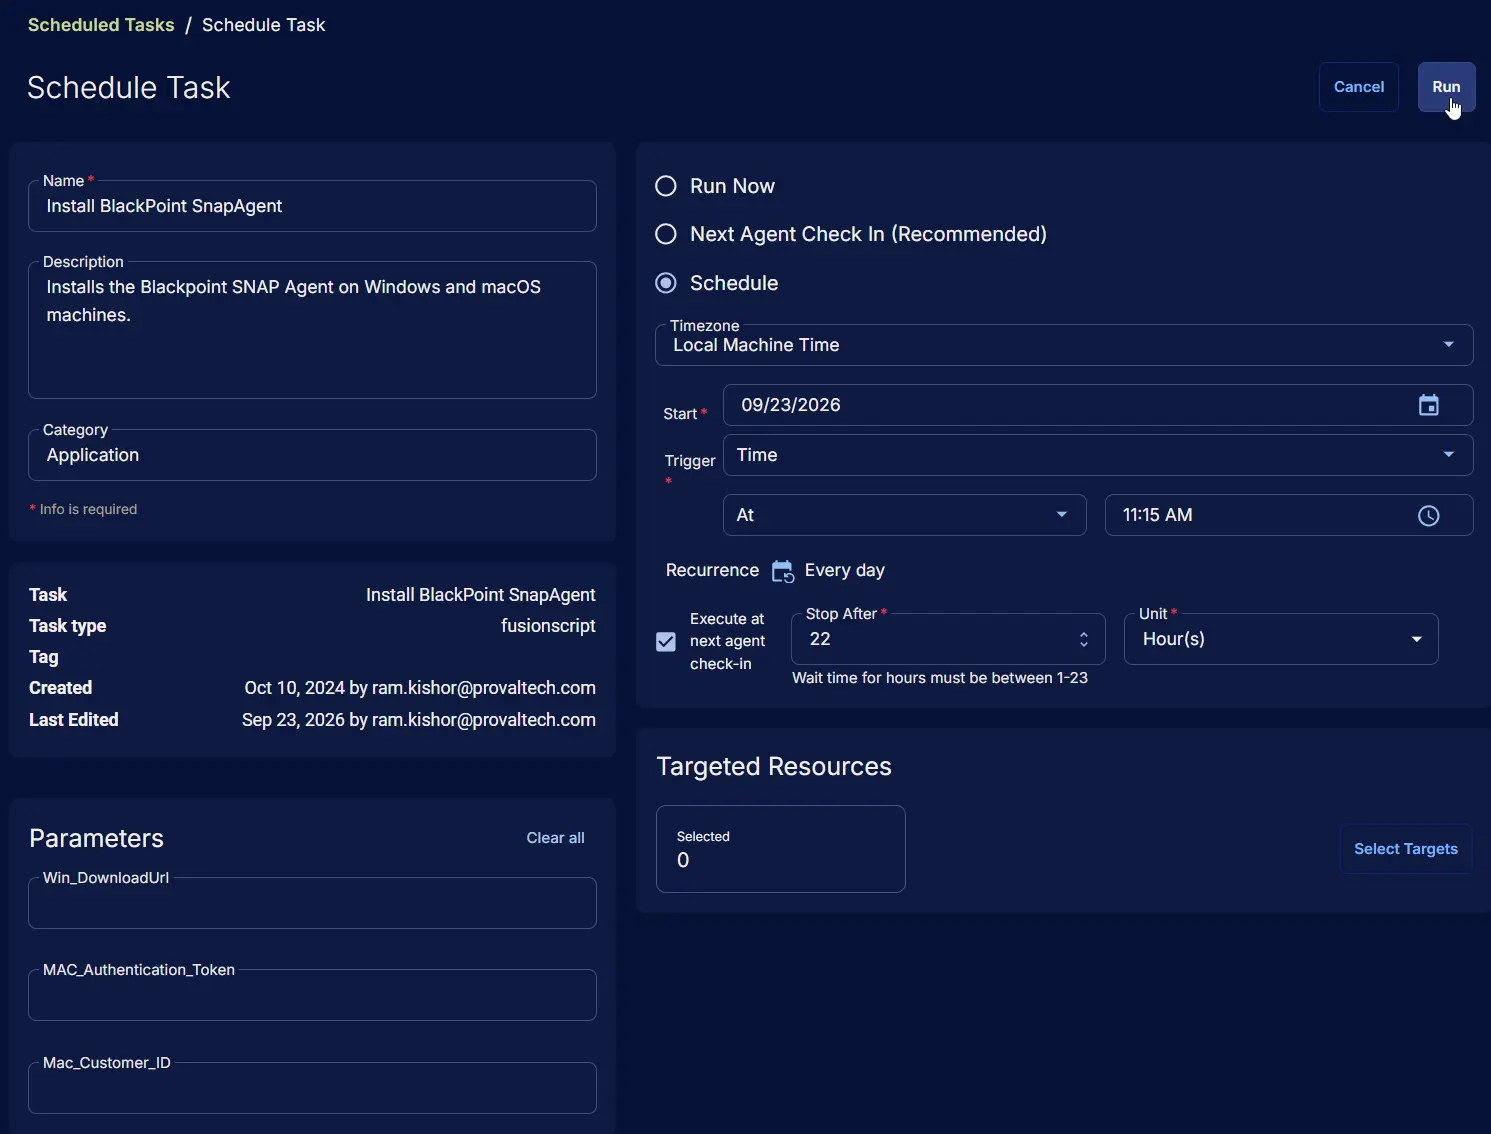This screenshot has width=1491, height=1134.
Task: Expand the Timezone dropdown
Action: pos(1064,345)
